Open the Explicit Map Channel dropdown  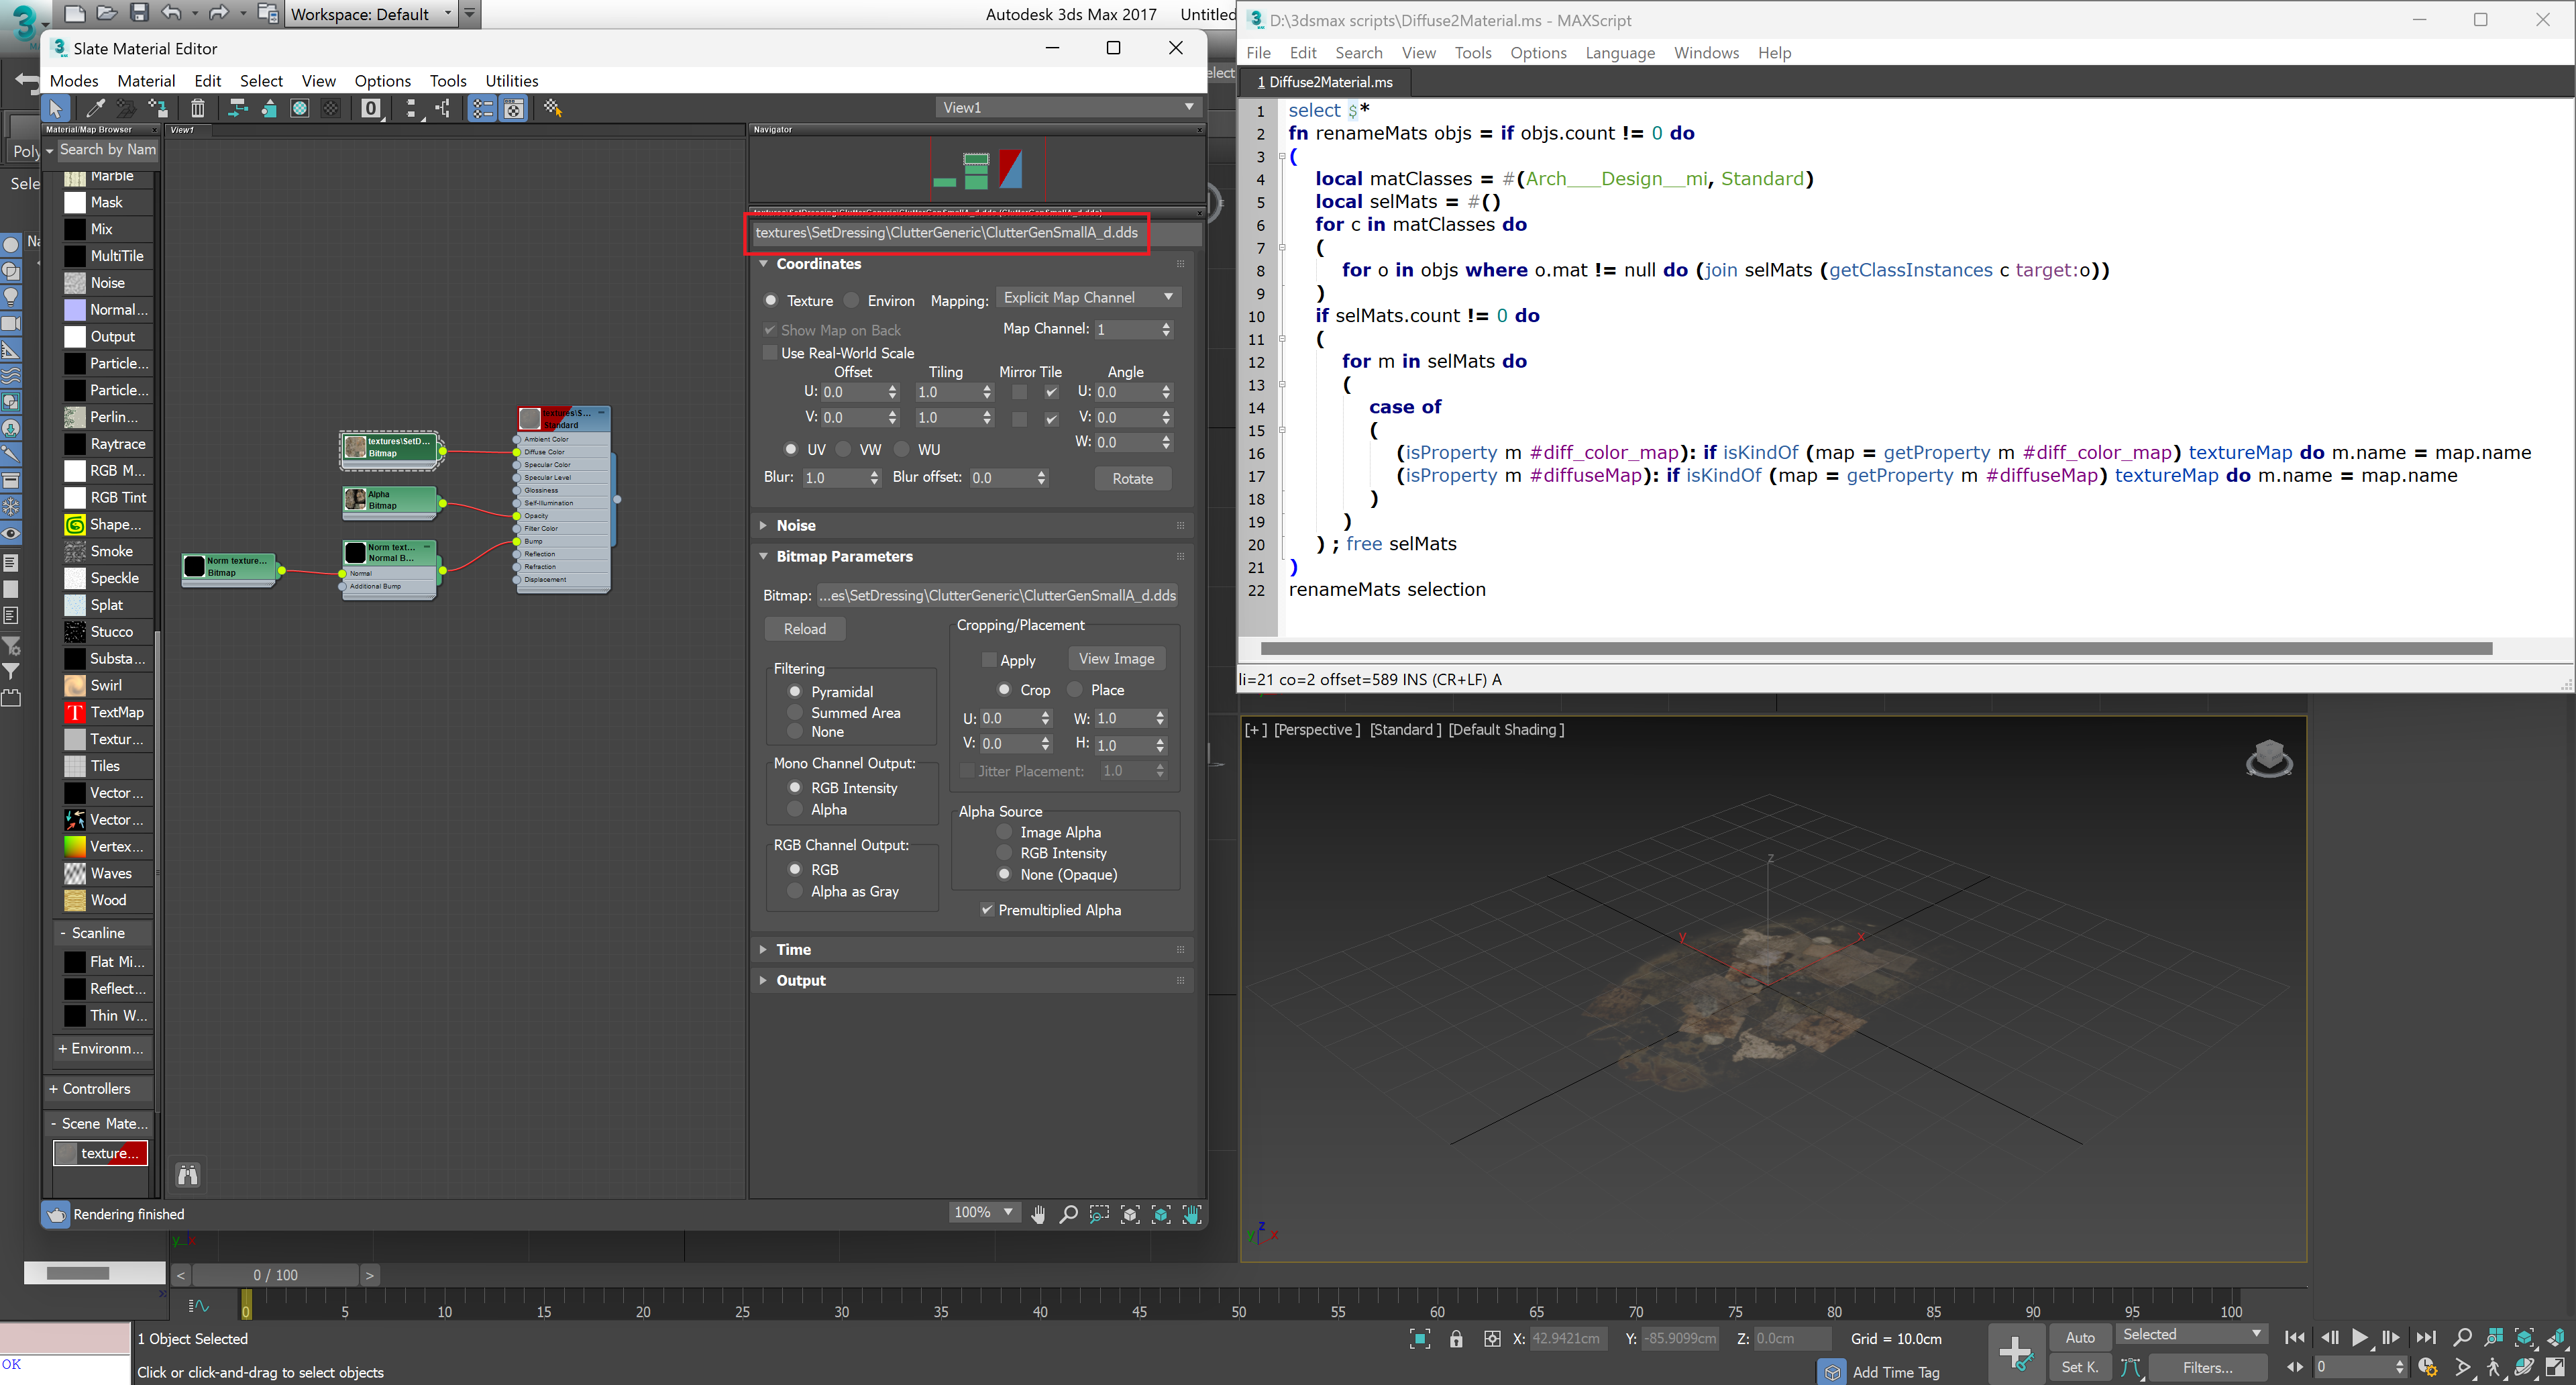1088,297
